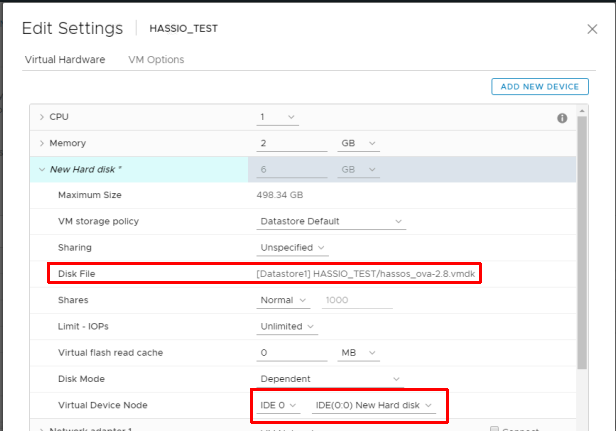Click the ADD NEW DEVICE button
The height and width of the screenshot is (431, 616).
540,86
